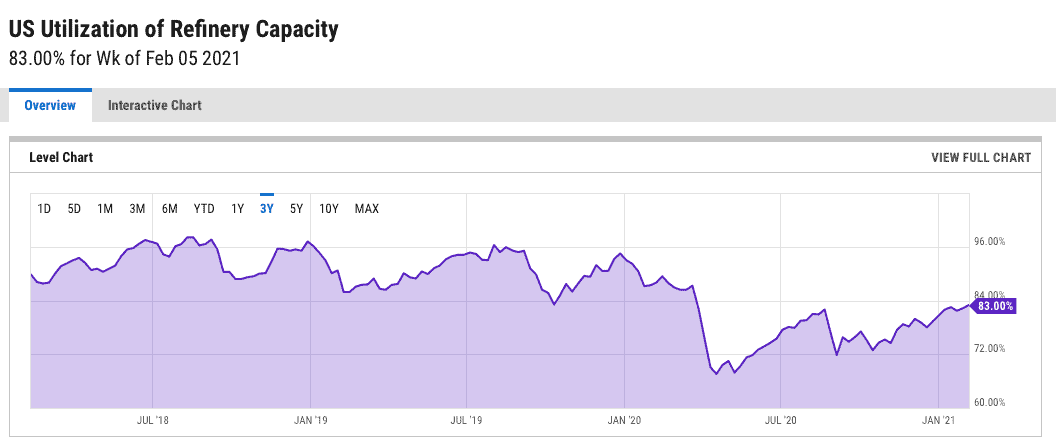Select the 1D time range
This screenshot has height=446, width=1056.
(x=44, y=209)
